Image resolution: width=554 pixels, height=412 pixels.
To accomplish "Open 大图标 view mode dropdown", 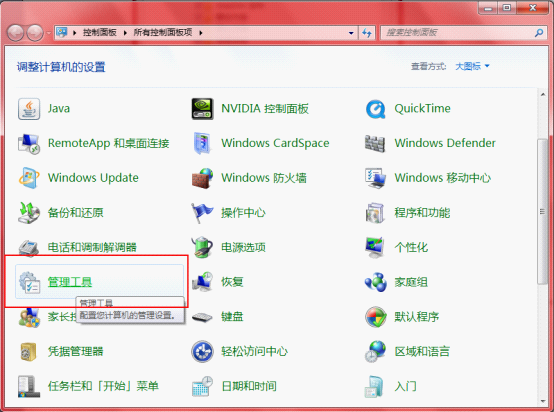I will click(x=472, y=66).
